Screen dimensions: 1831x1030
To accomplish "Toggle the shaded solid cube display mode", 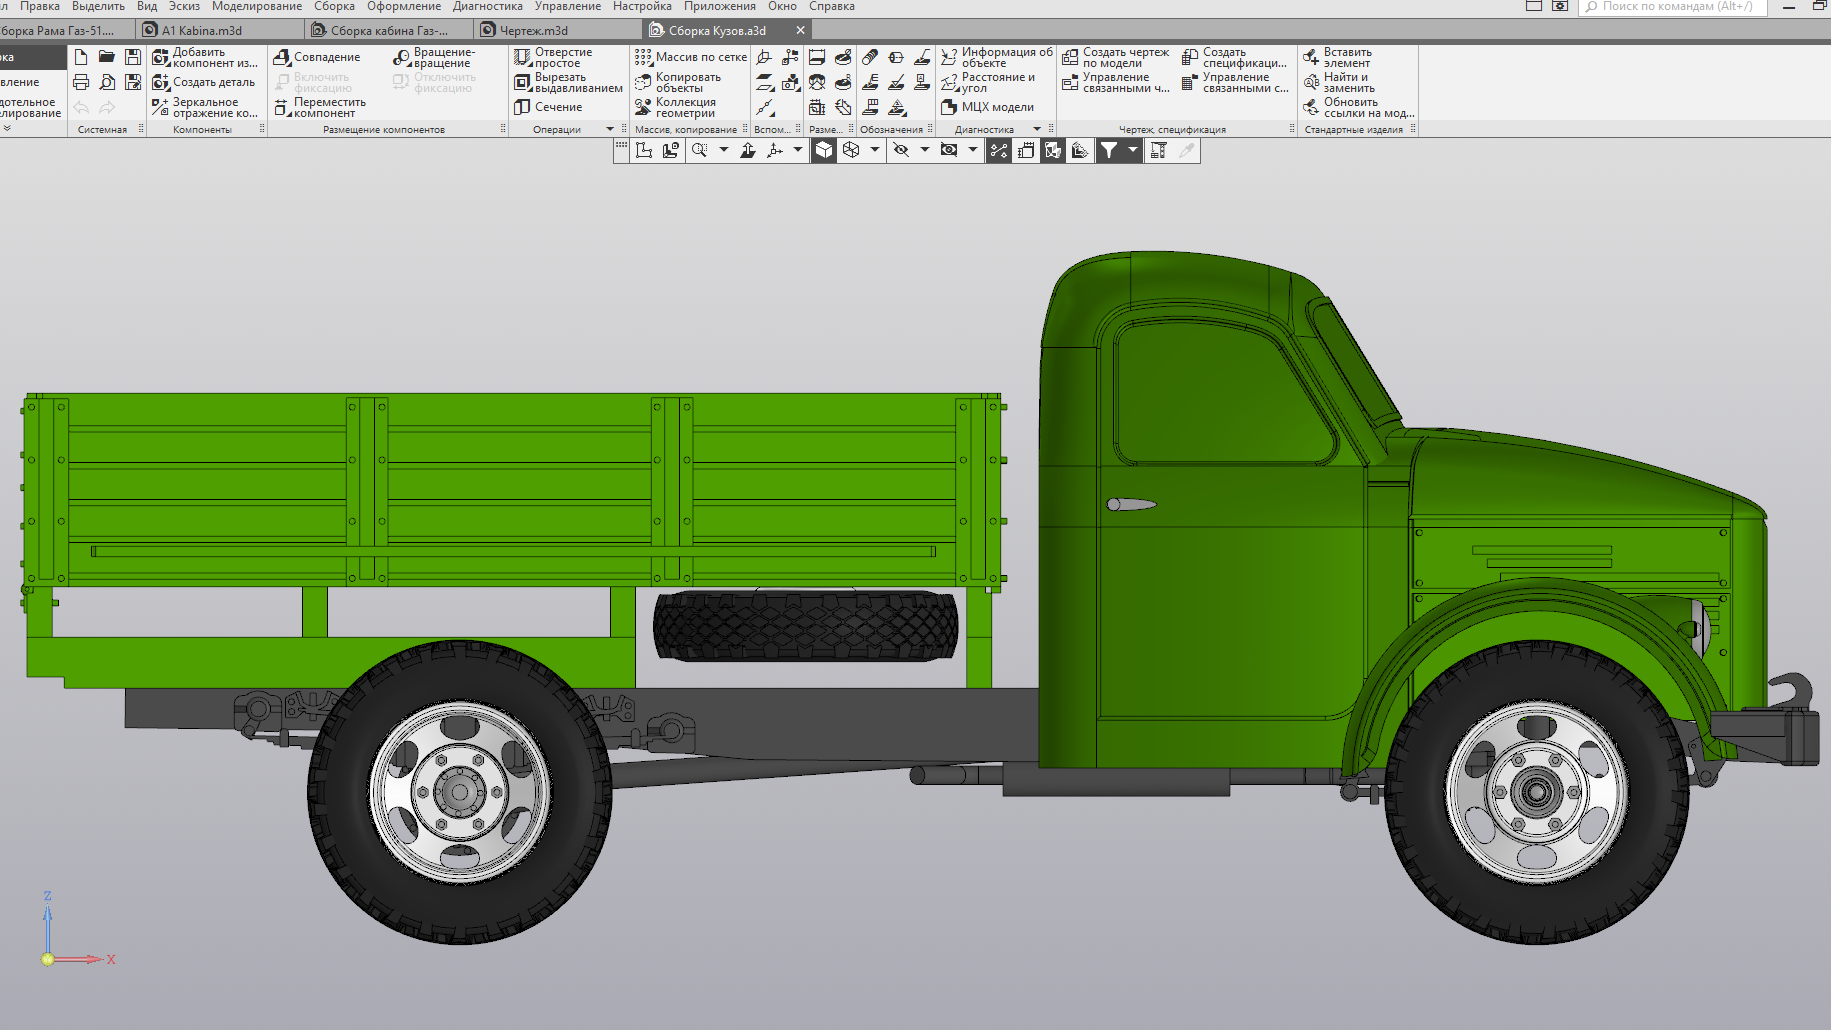I will point(823,150).
